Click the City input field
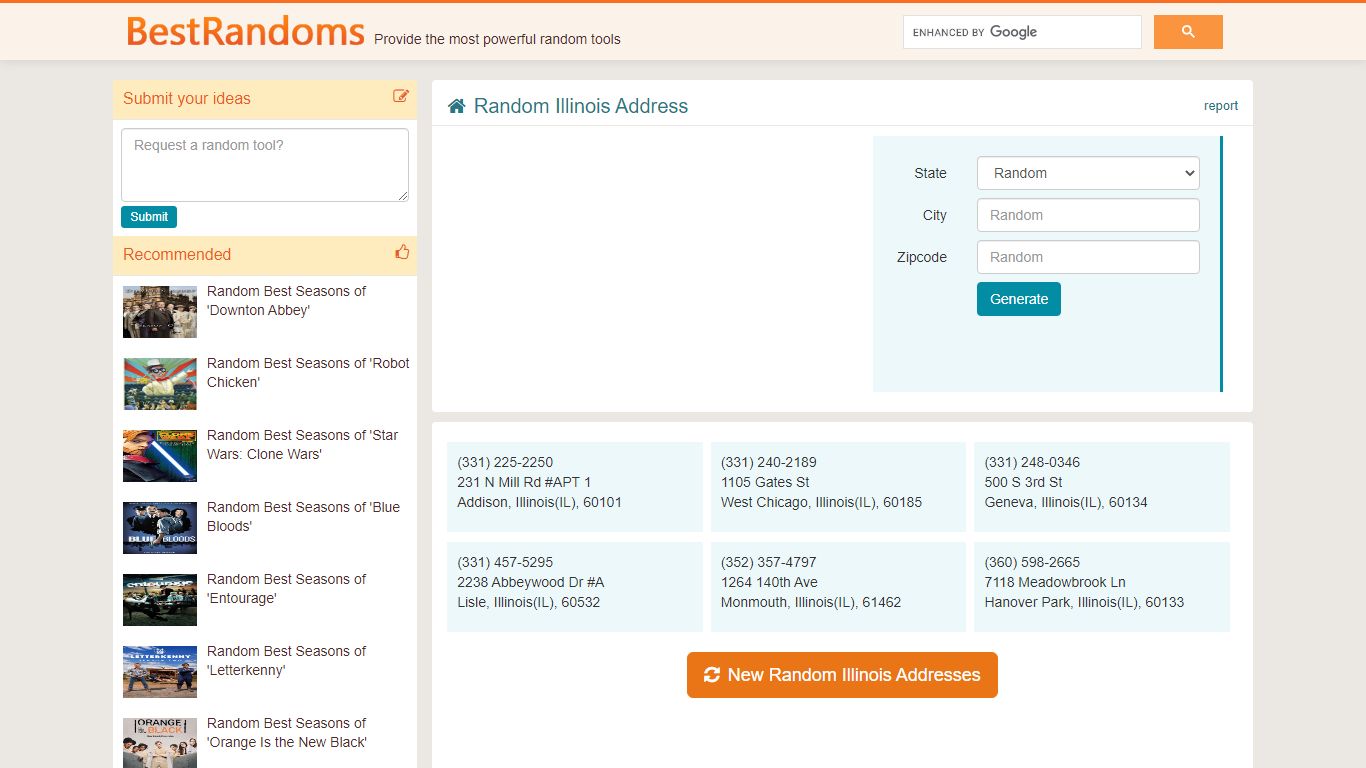1366x768 pixels. [1088, 215]
